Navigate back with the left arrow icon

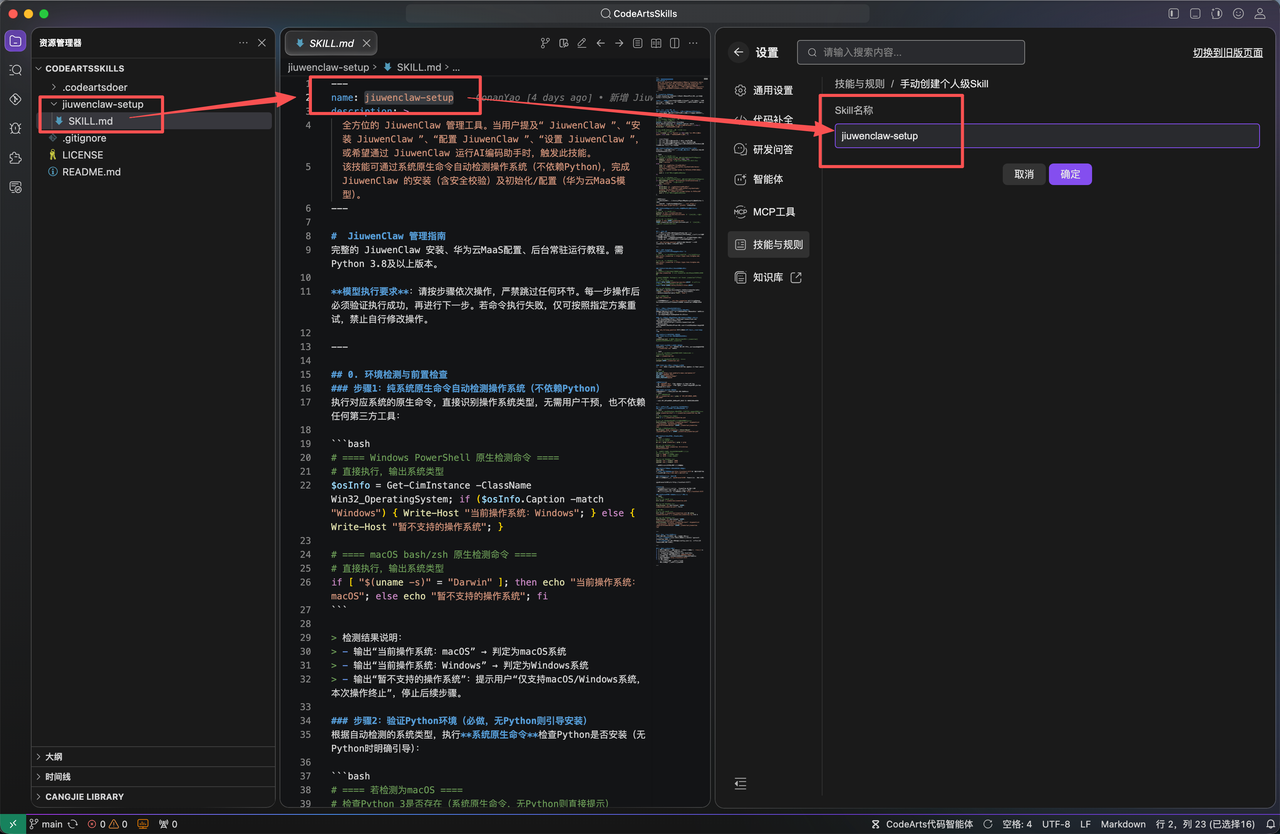click(600, 43)
